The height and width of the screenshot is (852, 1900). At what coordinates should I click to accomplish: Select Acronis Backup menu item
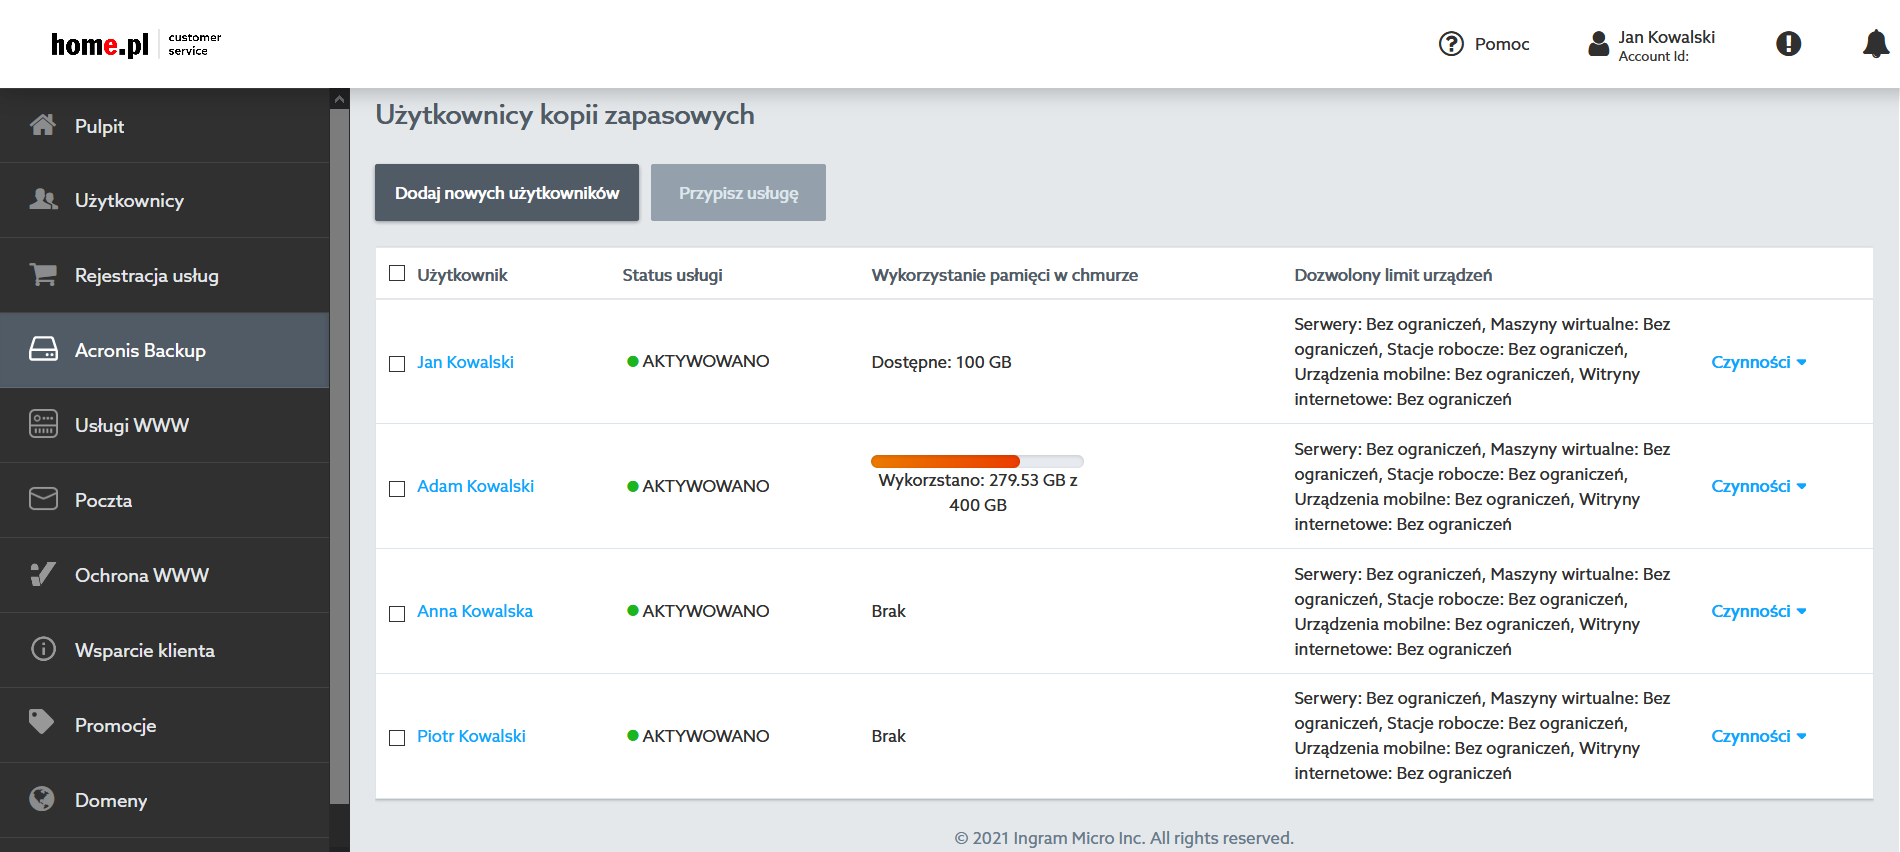pos(165,350)
